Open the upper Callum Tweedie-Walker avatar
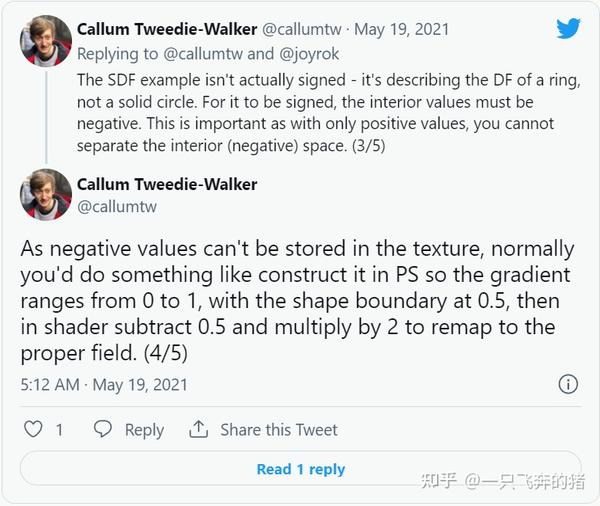This screenshot has height=506, width=600. click(46, 41)
